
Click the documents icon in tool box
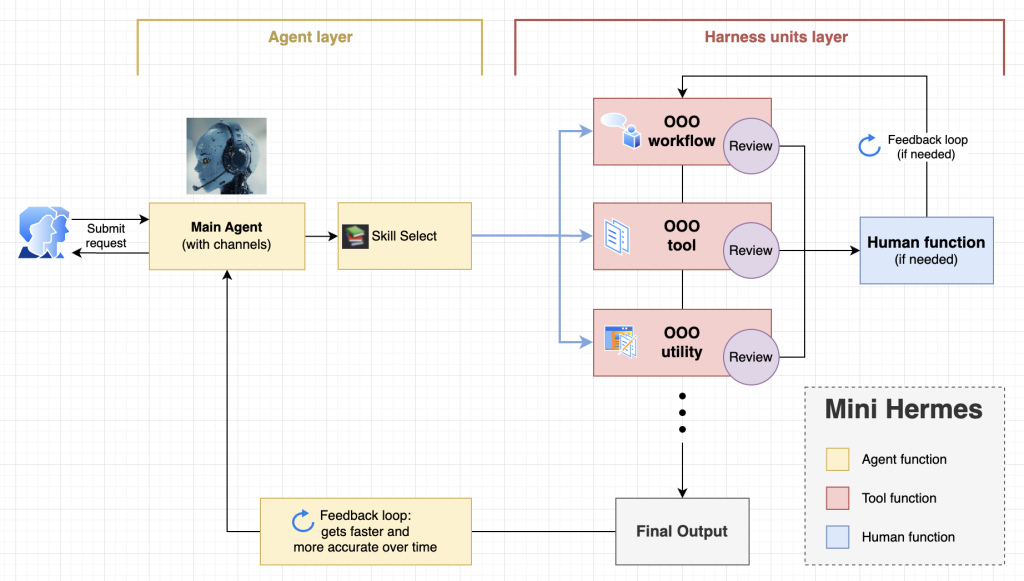(x=617, y=236)
